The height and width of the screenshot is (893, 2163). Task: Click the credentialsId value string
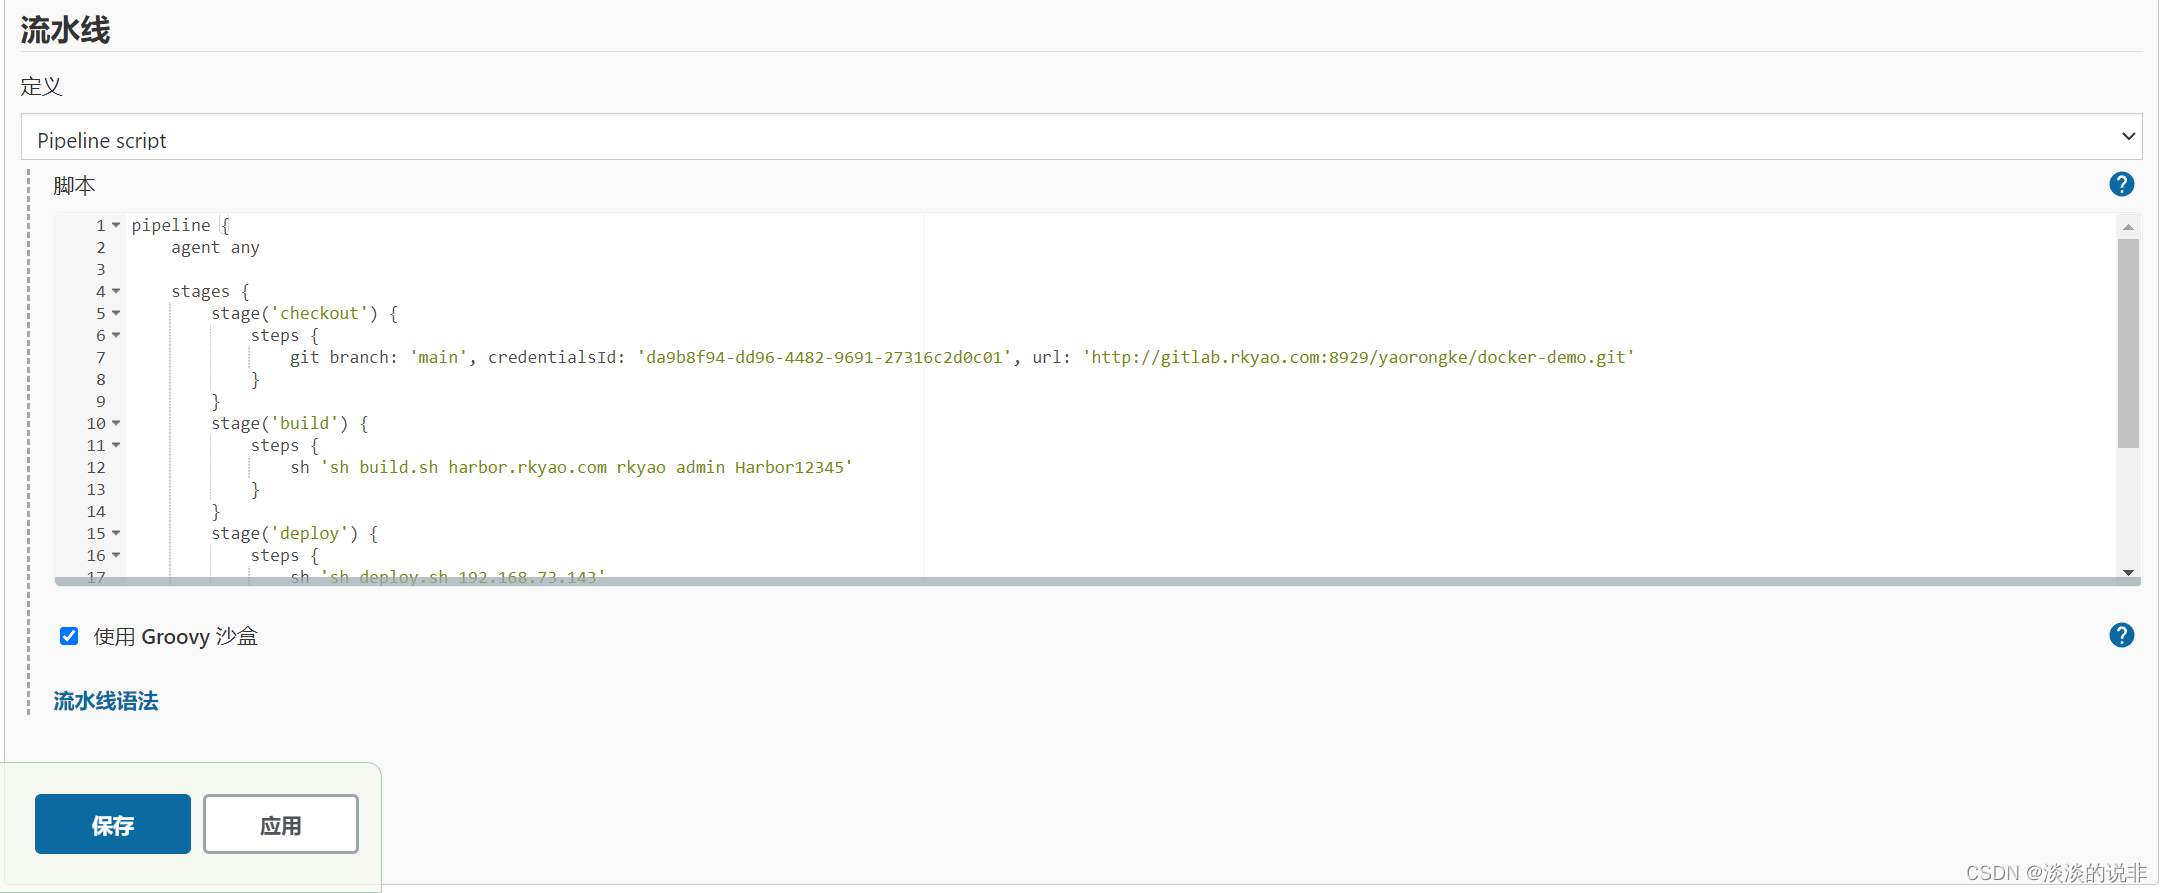824,357
